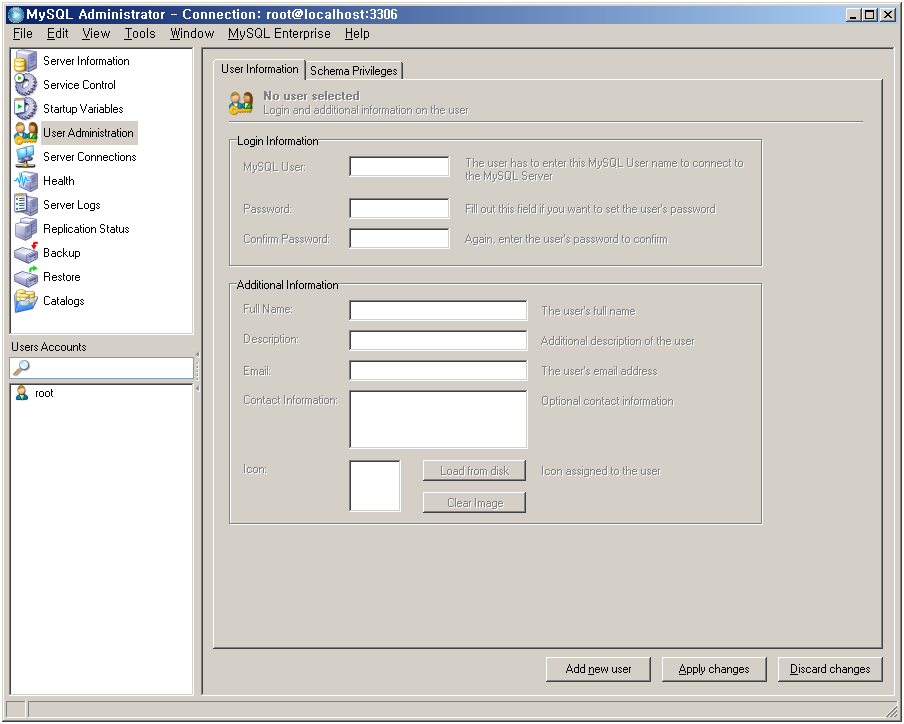
Task: Select Restore in sidebar
Action: (x=62, y=277)
